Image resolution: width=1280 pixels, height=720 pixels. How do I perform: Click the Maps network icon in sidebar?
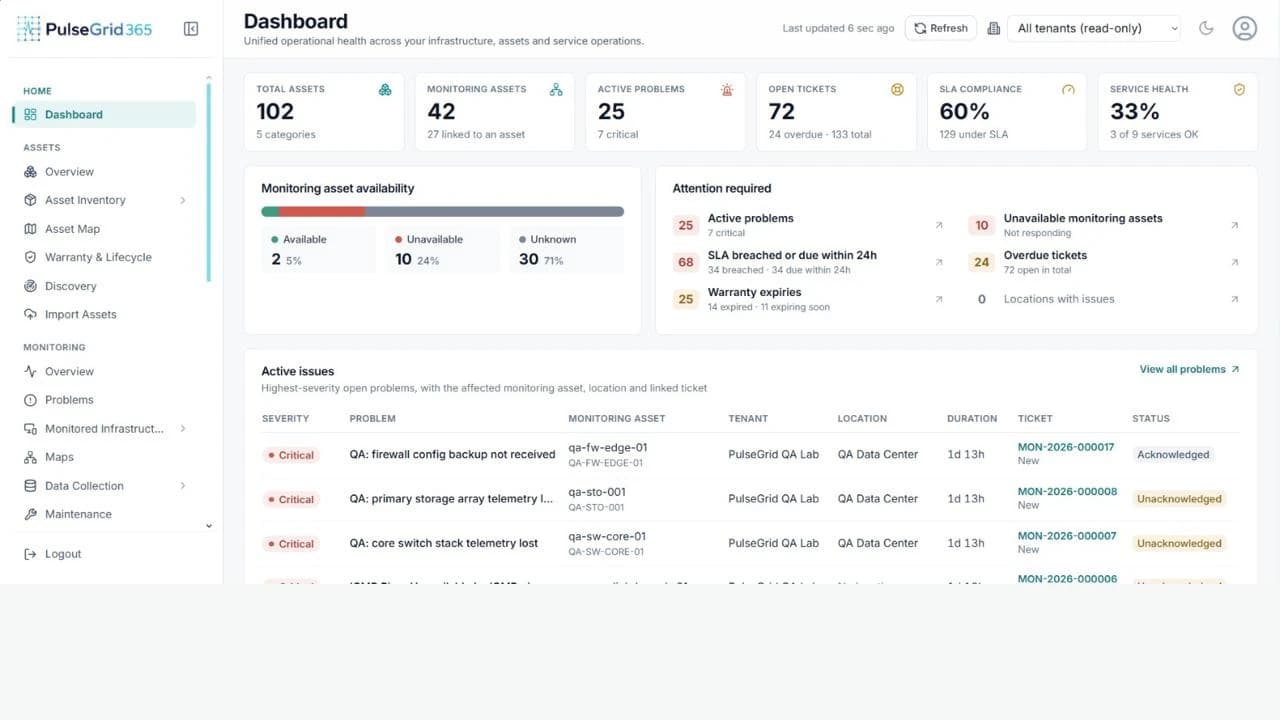[30, 457]
